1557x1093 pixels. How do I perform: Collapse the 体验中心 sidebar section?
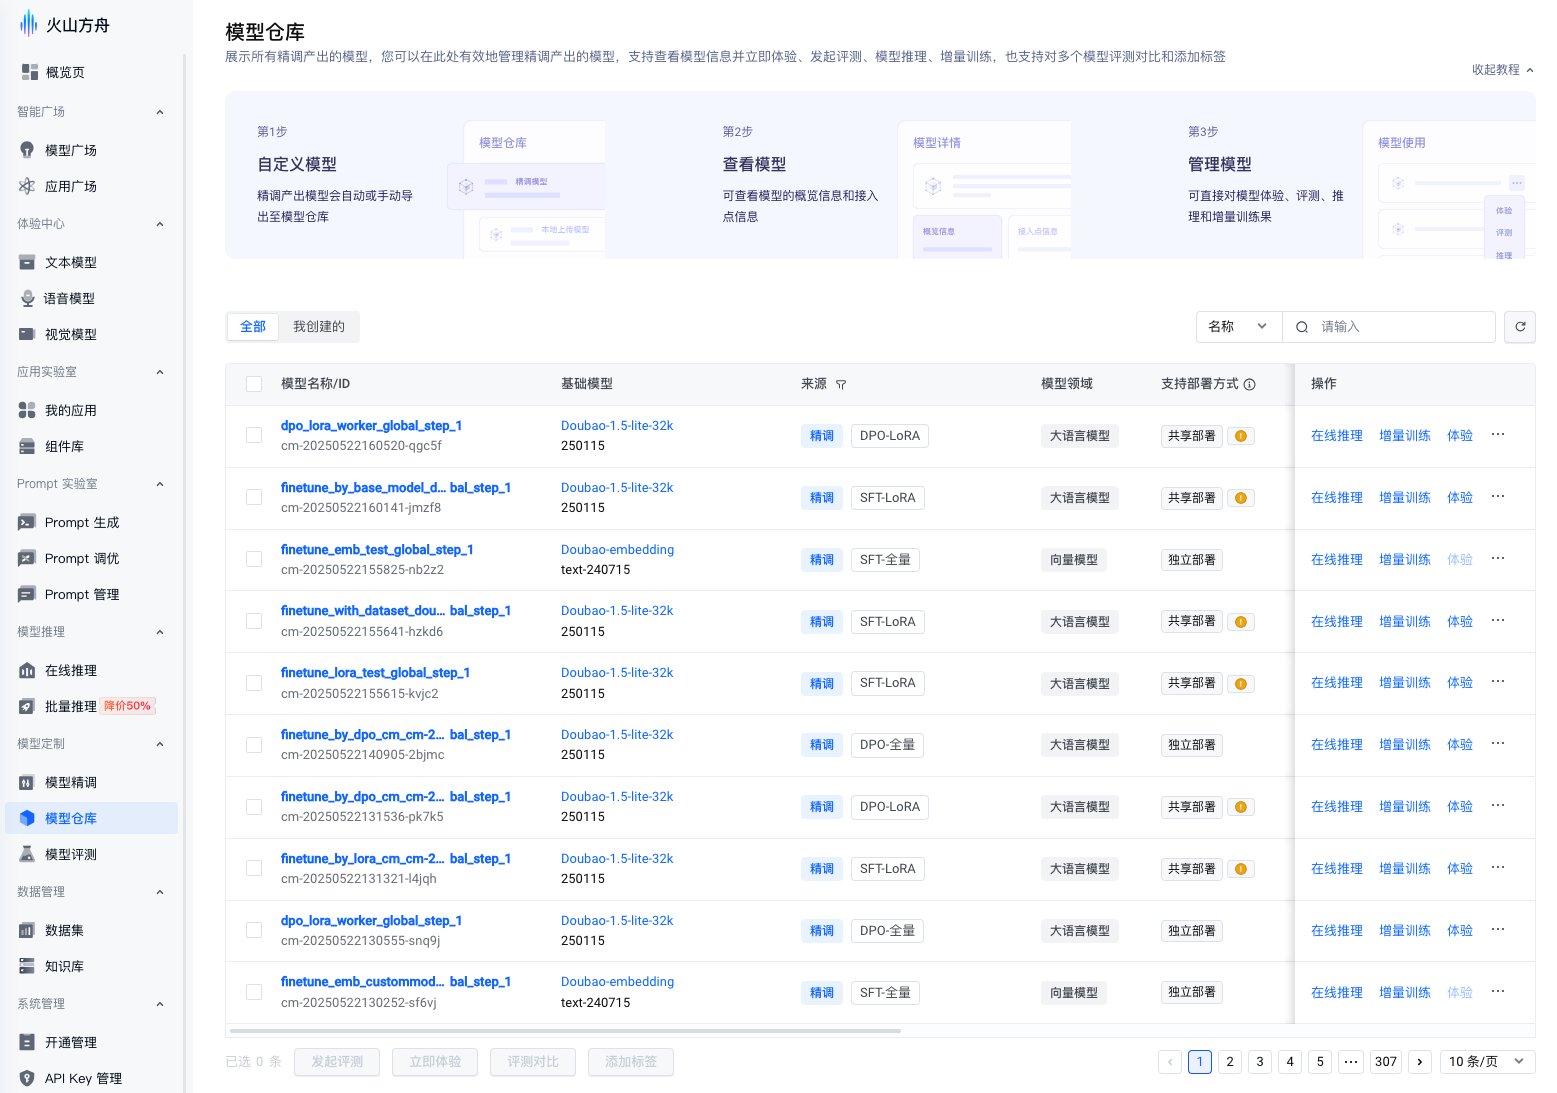coord(160,224)
